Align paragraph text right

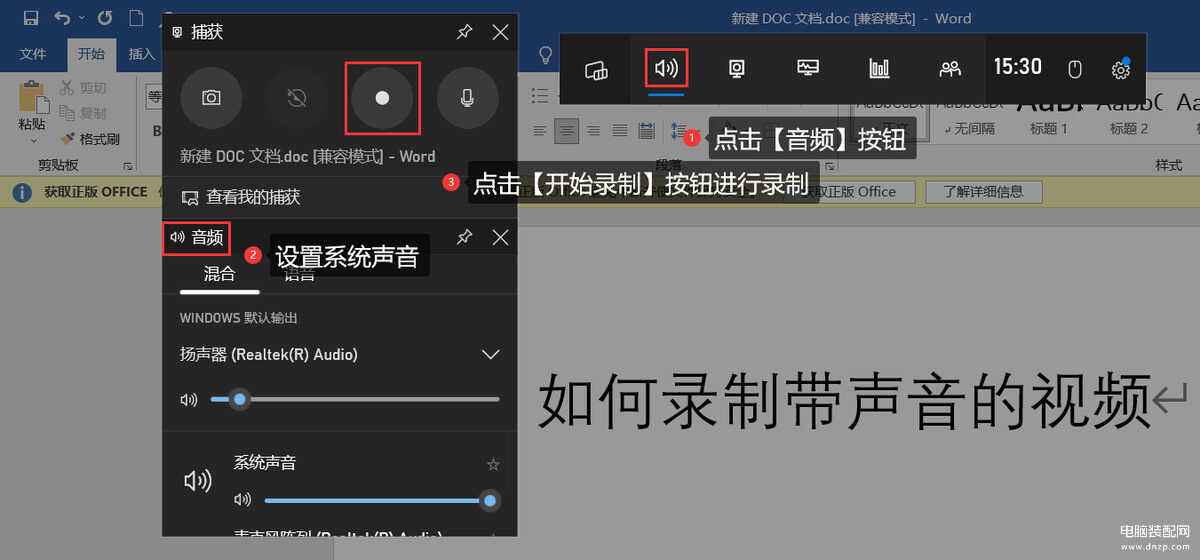point(593,130)
